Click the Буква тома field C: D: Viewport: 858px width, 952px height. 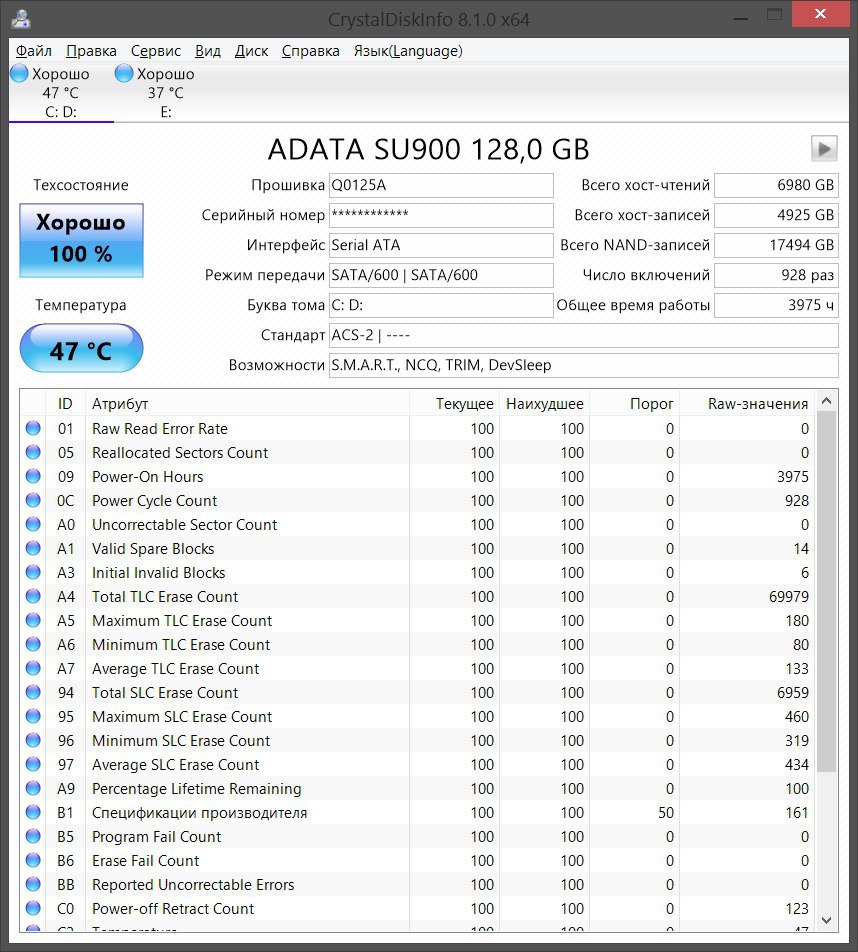(x=441, y=305)
